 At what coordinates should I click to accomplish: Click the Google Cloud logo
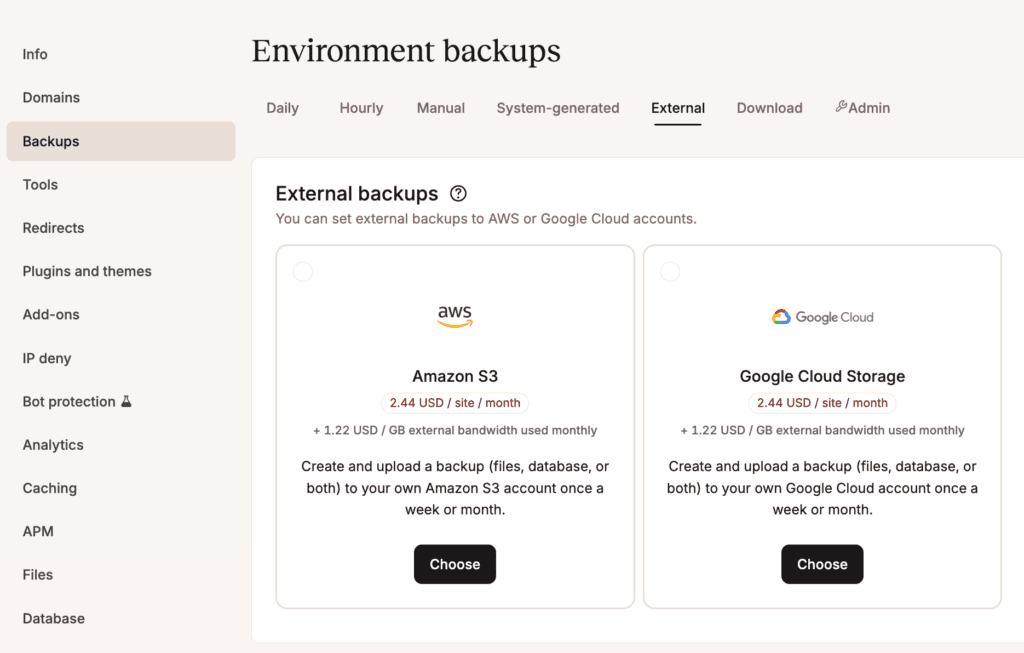pyautogui.click(x=822, y=317)
